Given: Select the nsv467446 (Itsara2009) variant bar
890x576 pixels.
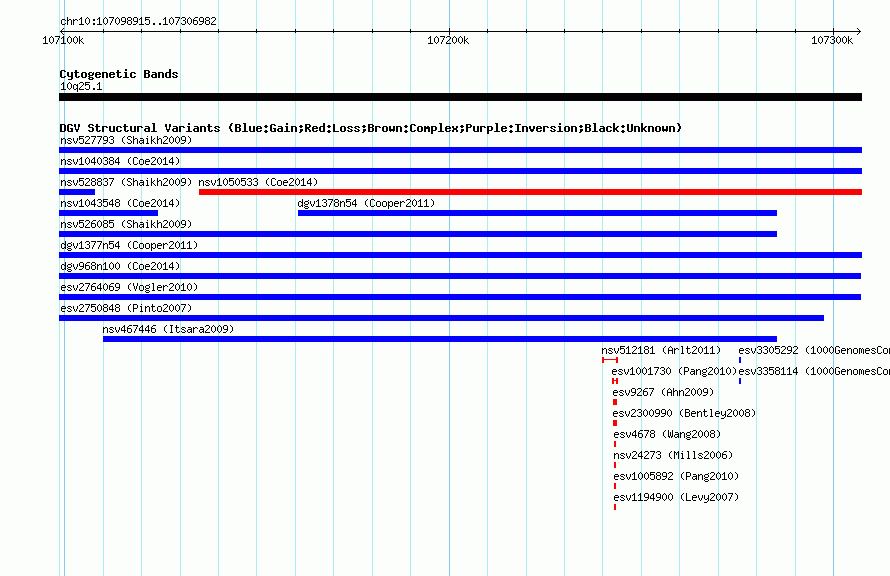Looking at the screenshot, I should (x=440, y=339).
